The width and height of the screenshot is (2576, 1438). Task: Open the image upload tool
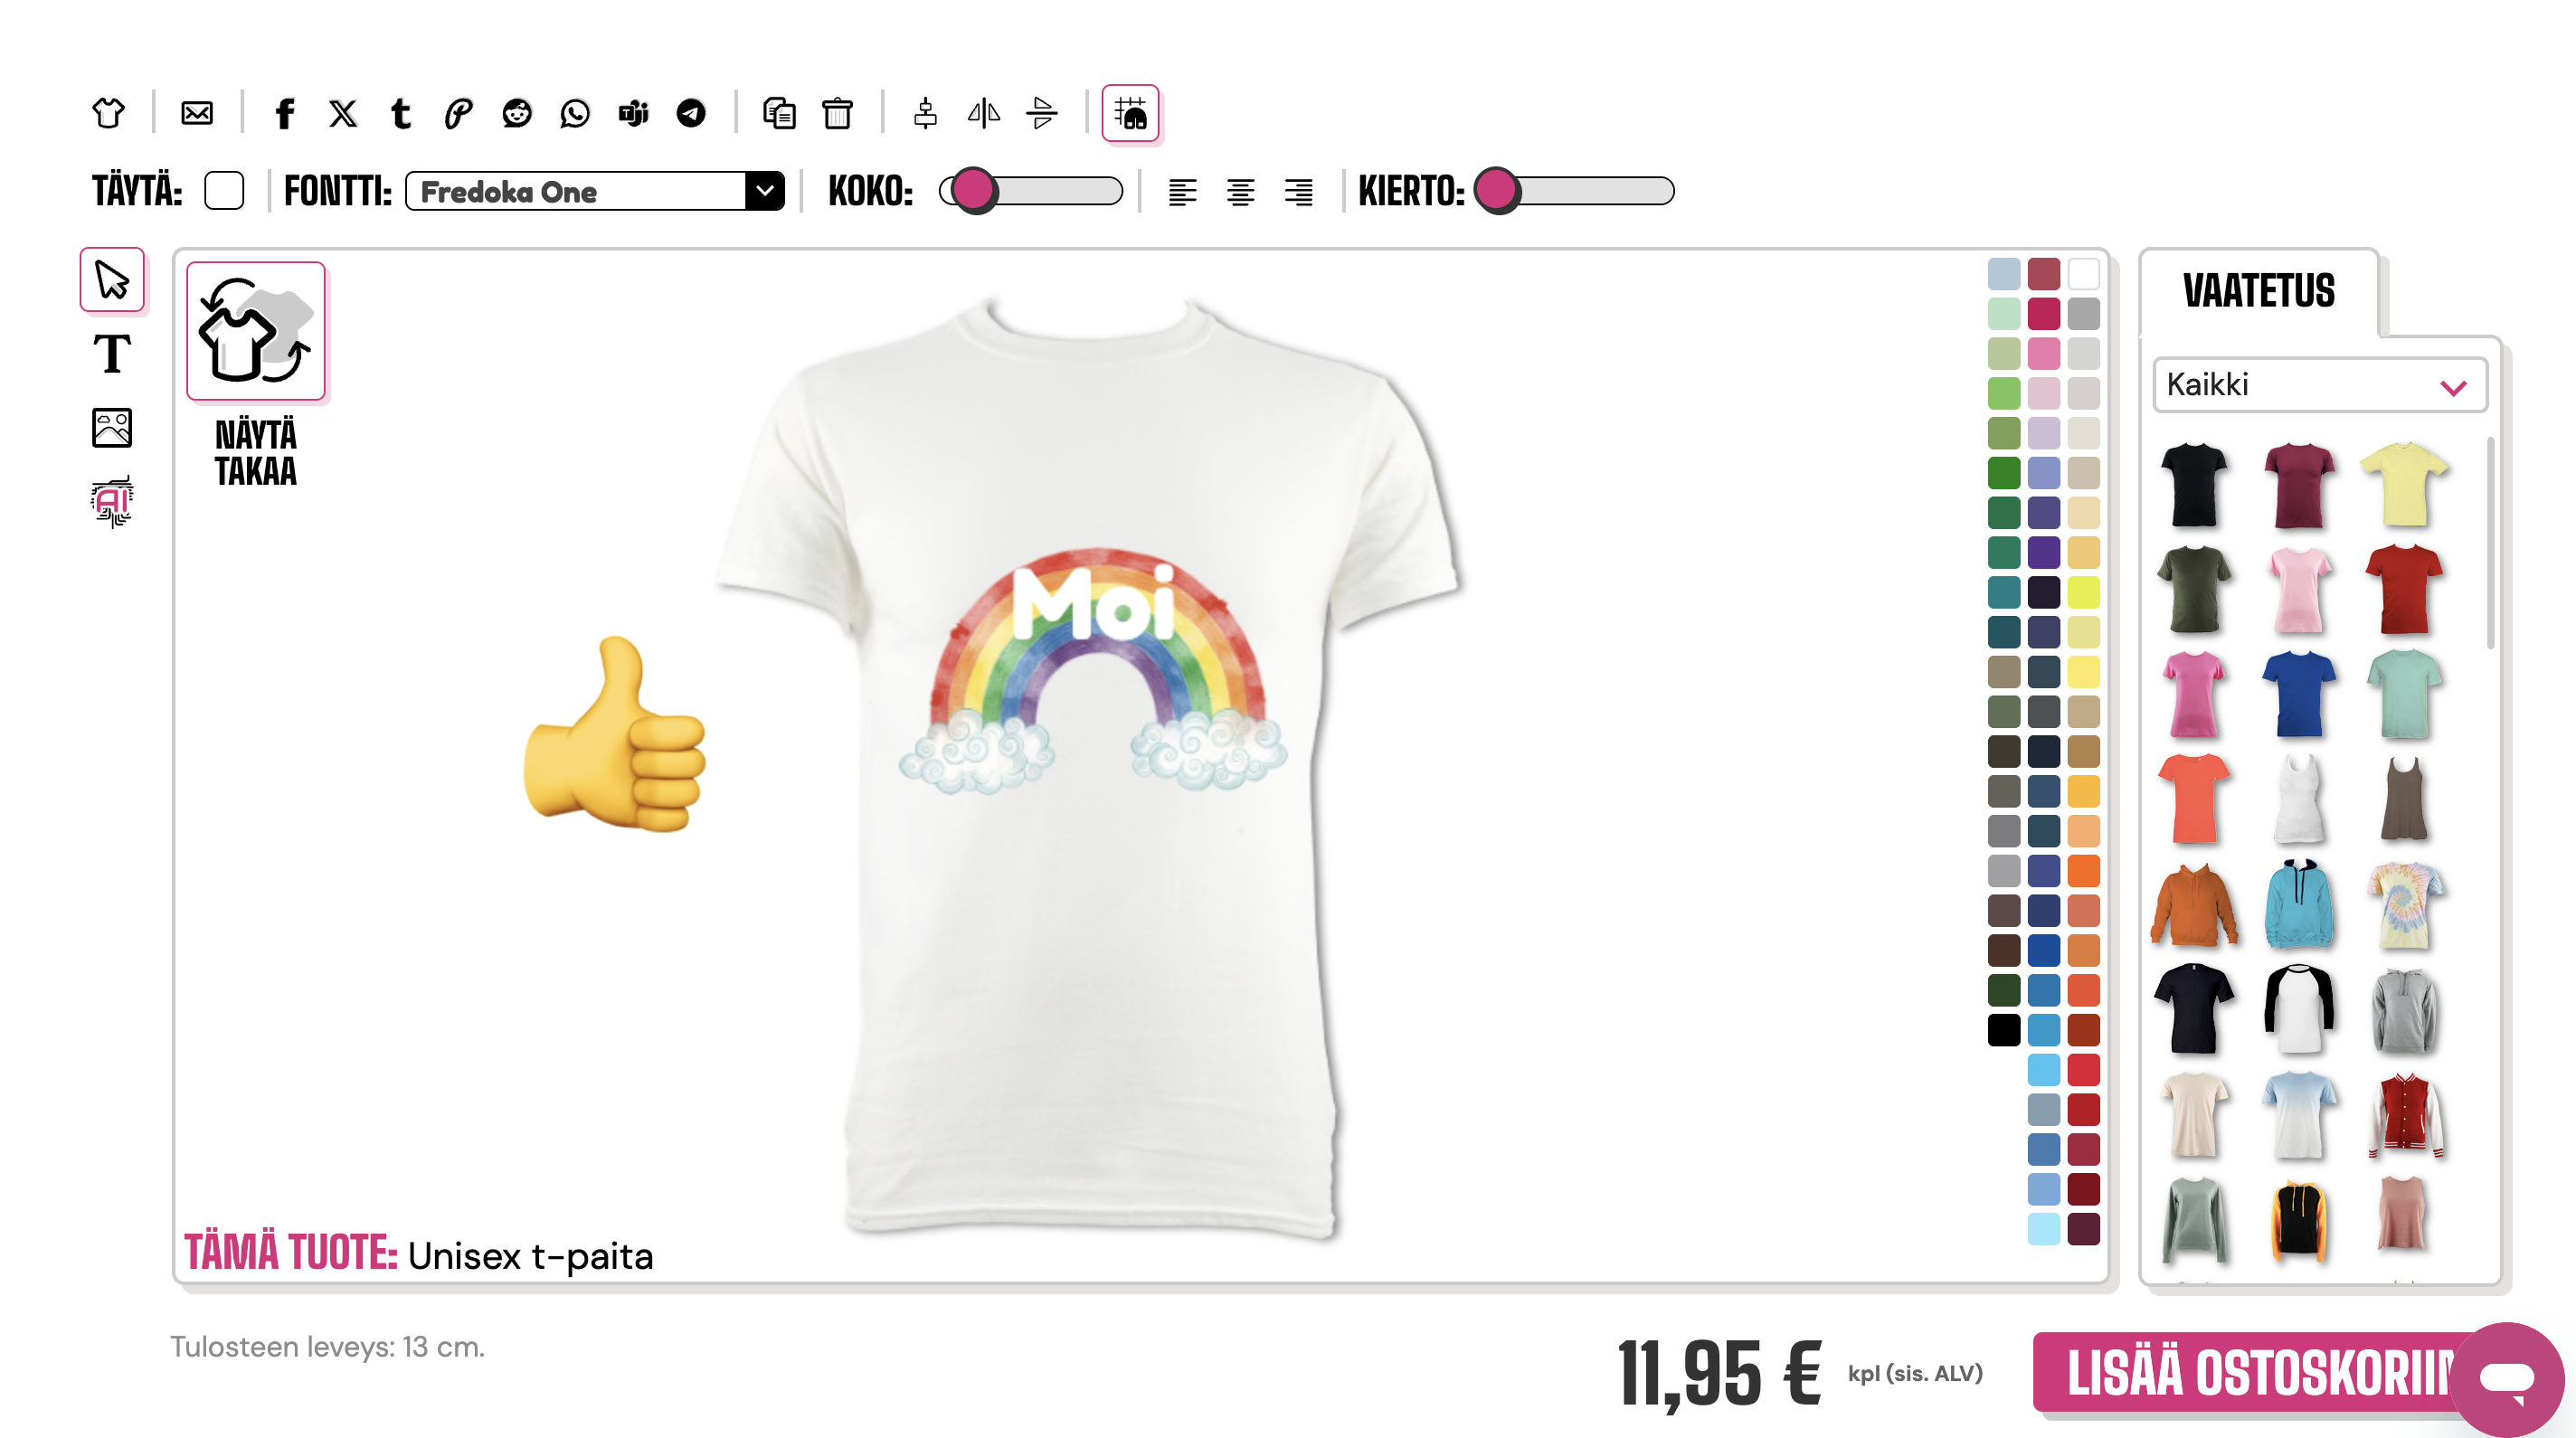coord(112,428)
